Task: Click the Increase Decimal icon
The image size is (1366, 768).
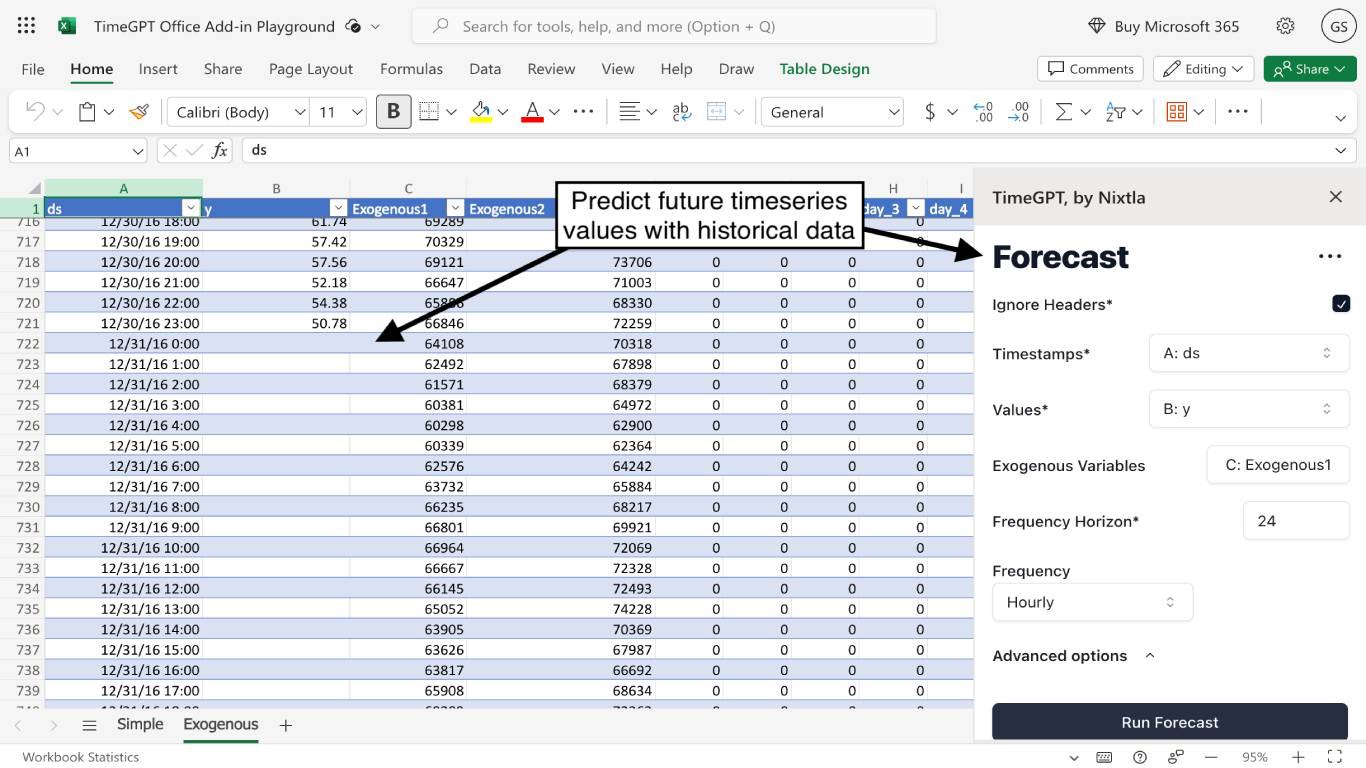Action: click(x=983, y=112)
